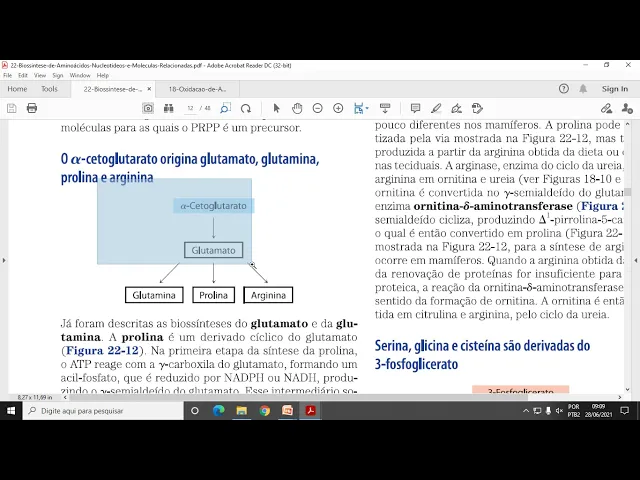640x480 pixels.
Task: Go to the Tools tab
Action: click(x=49, y=89)
